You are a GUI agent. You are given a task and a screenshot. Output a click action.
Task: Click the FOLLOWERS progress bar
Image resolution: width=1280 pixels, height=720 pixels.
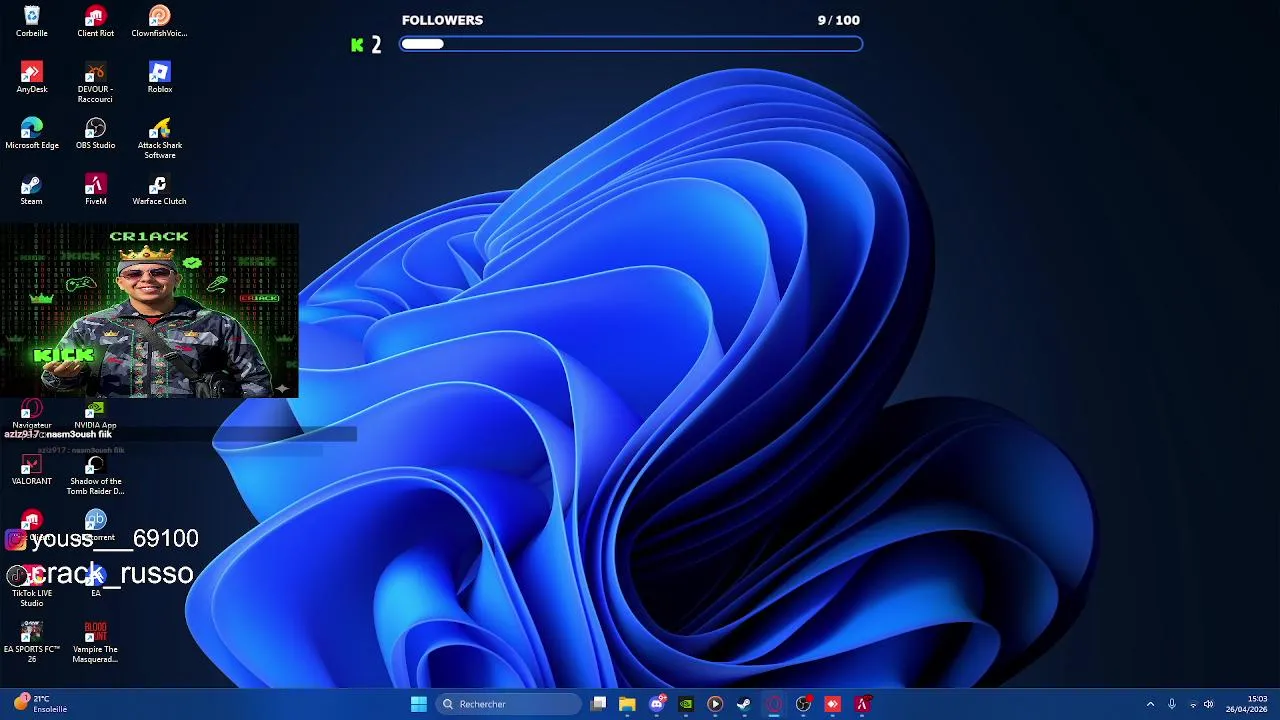(x=631, y=44)
